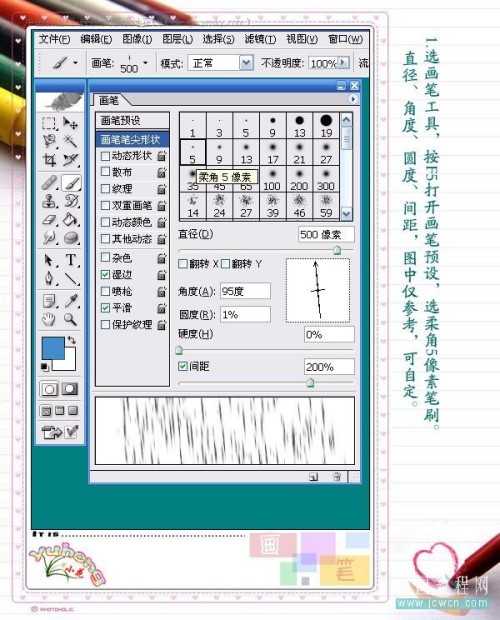Image resolution: width=500 pixels, height=620 pixels.
Task: Adjust the 间距 spacing slider handle
Action: pos(310,382)
